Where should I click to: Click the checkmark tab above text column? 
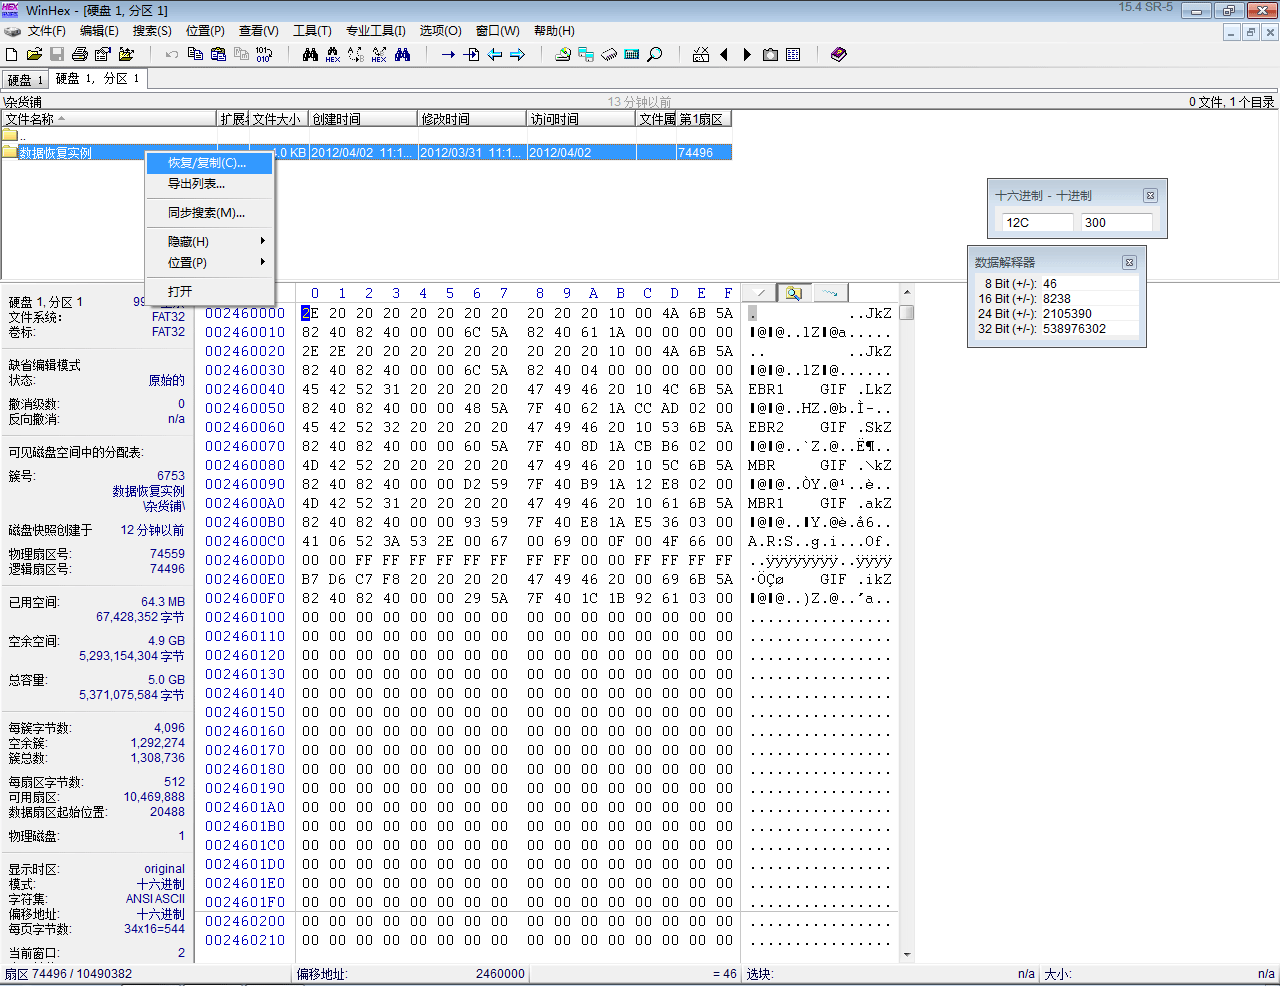point(760,293)
